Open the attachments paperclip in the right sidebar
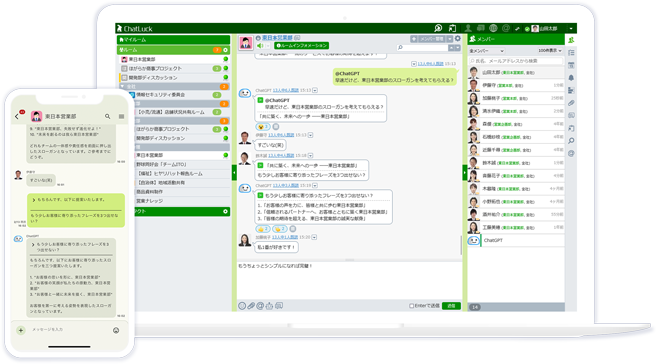This screenshot has height=364, width=656. [571, 103]
